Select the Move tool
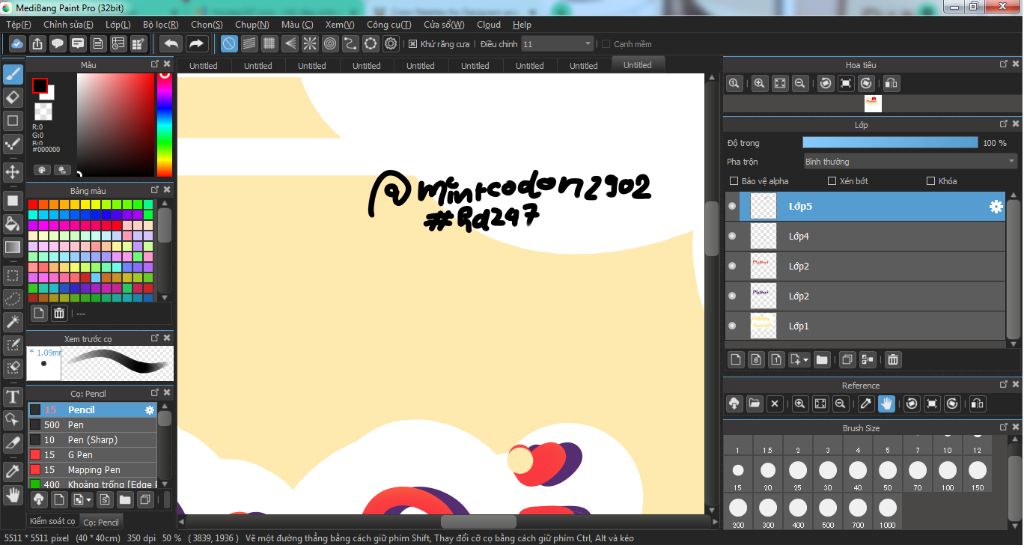This screenshot has width=1024, height=548. click(12, 172)
